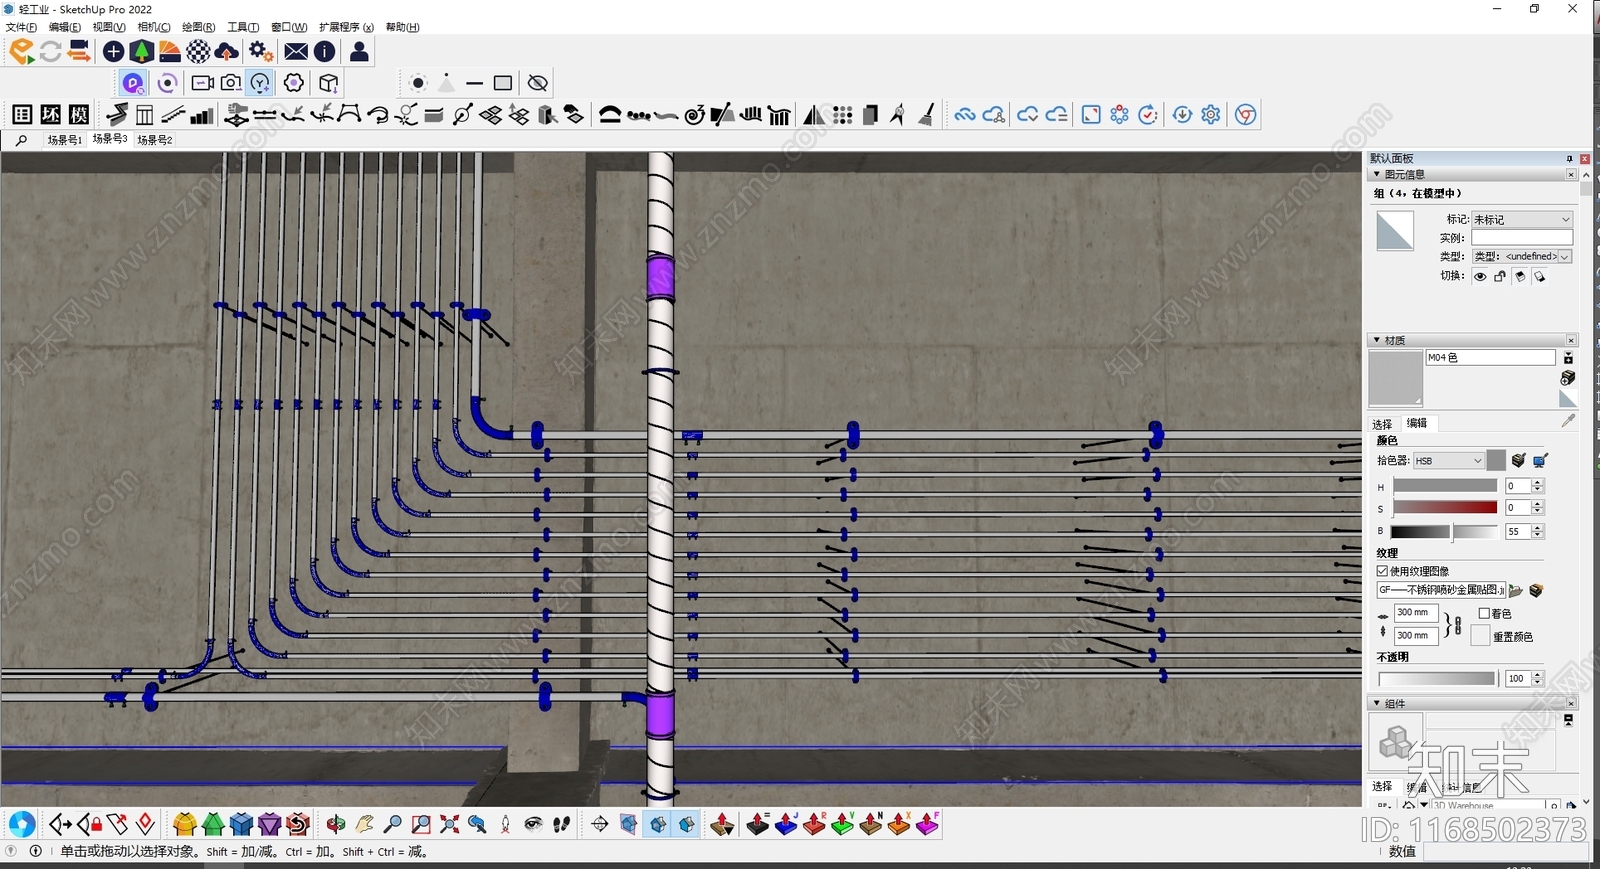Click the blue gear icon near cloud tools
Image resolution: width=1600 pixels, height=869 pixels.
[x=1211, y=115]
